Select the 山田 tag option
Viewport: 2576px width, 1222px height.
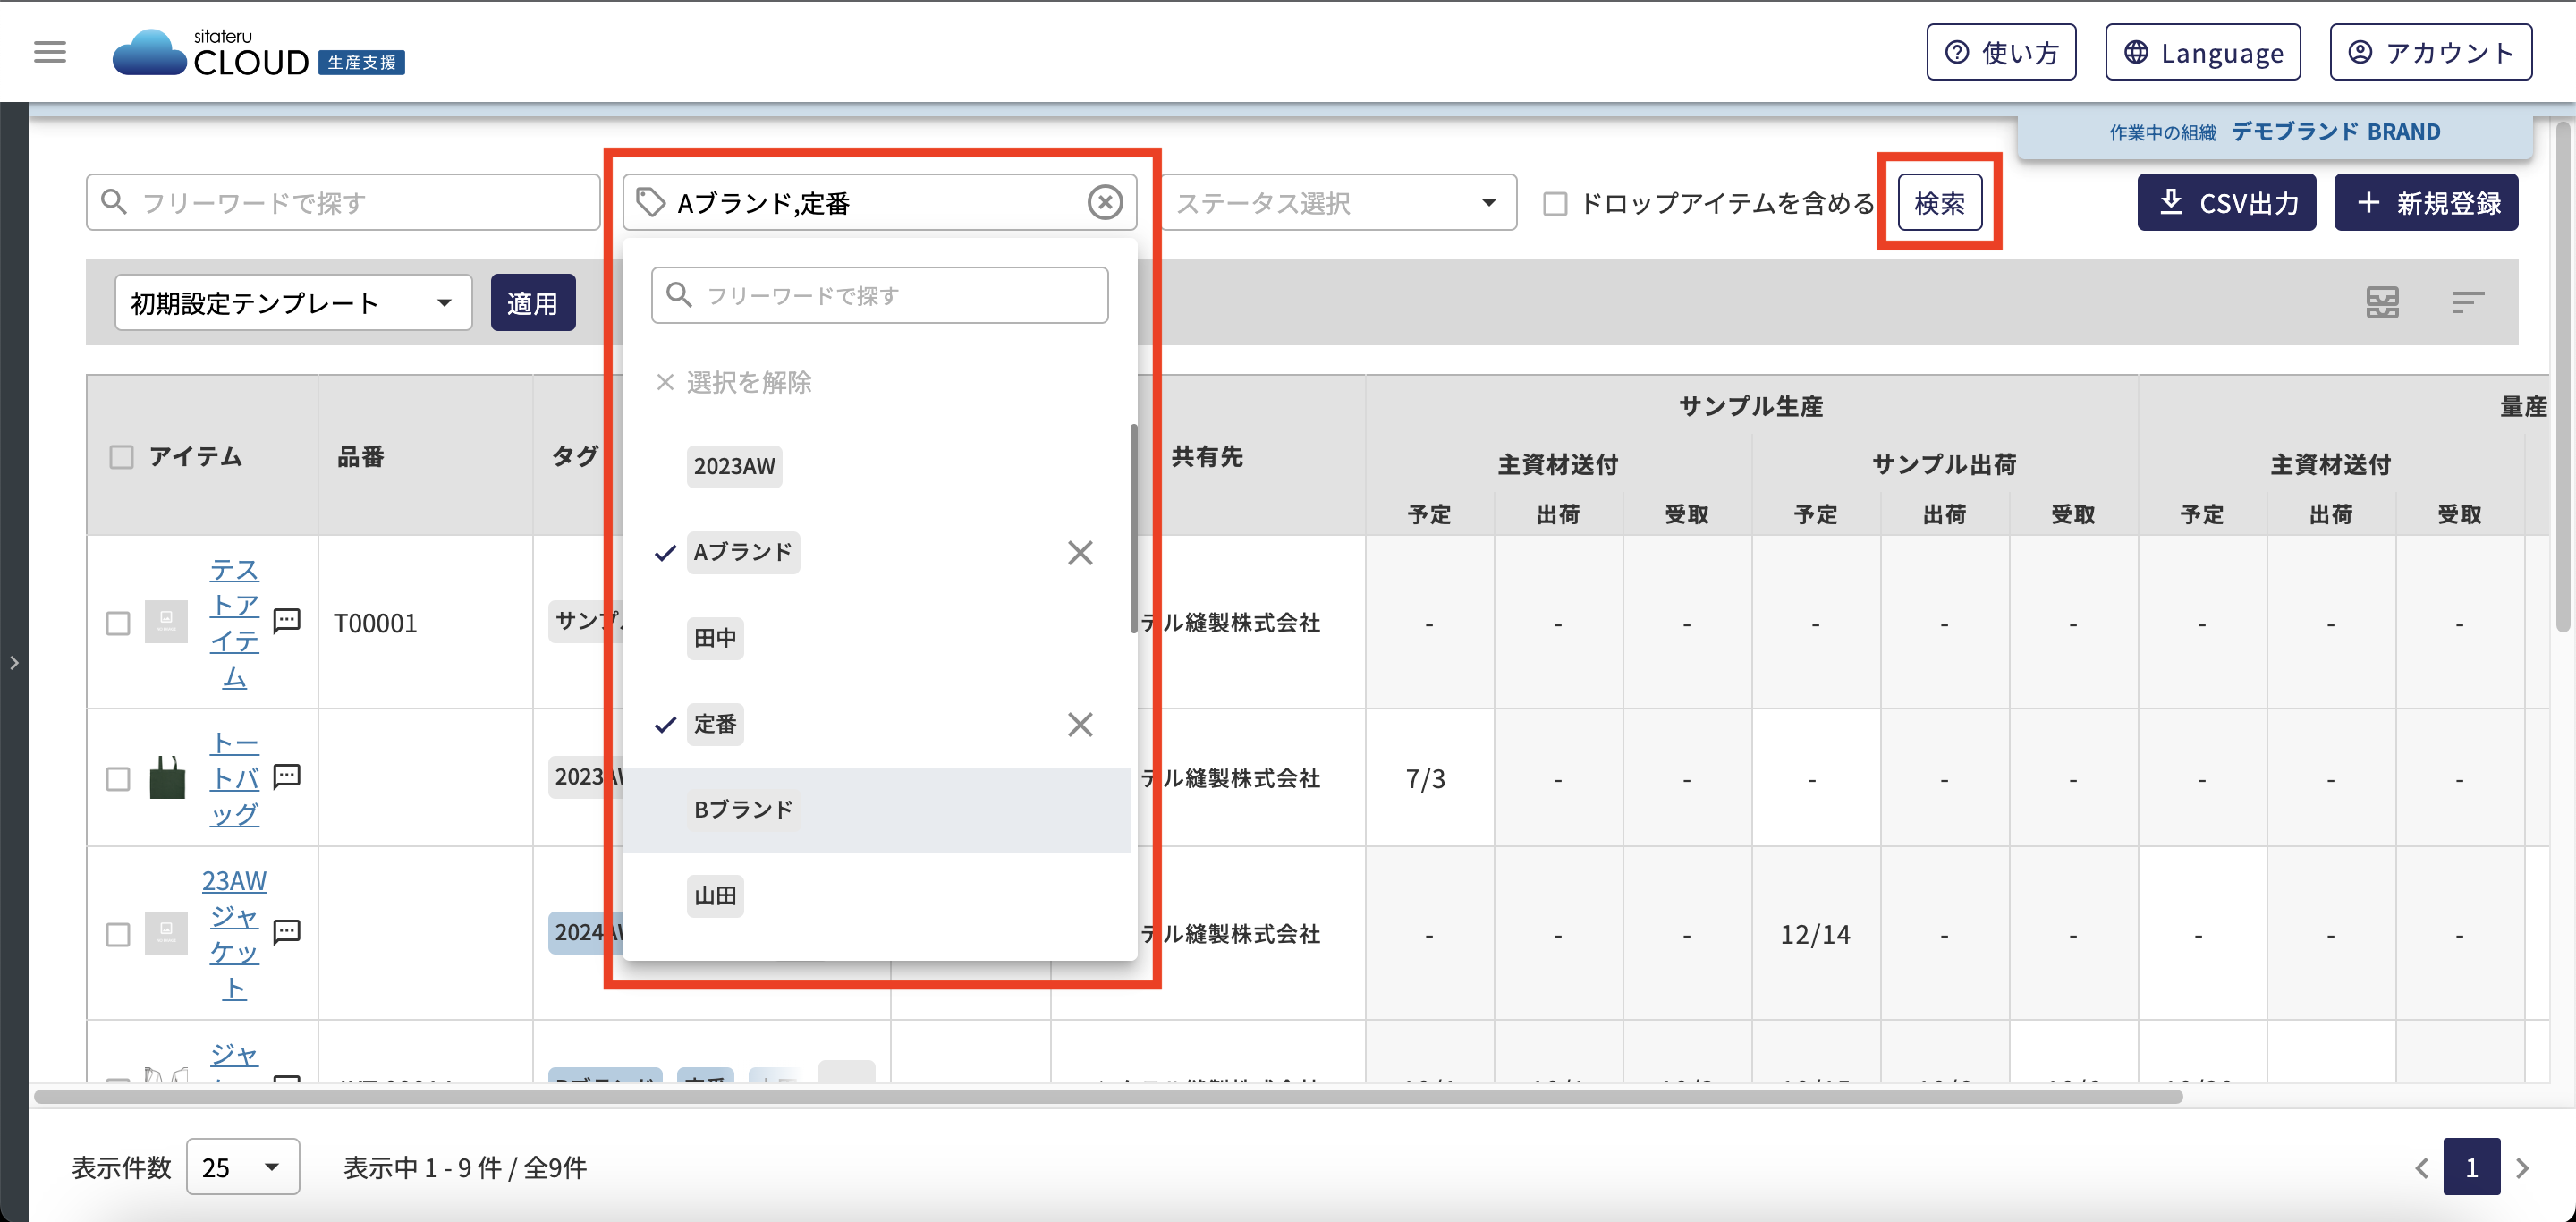pyautogui.click(x=715, y=896)
